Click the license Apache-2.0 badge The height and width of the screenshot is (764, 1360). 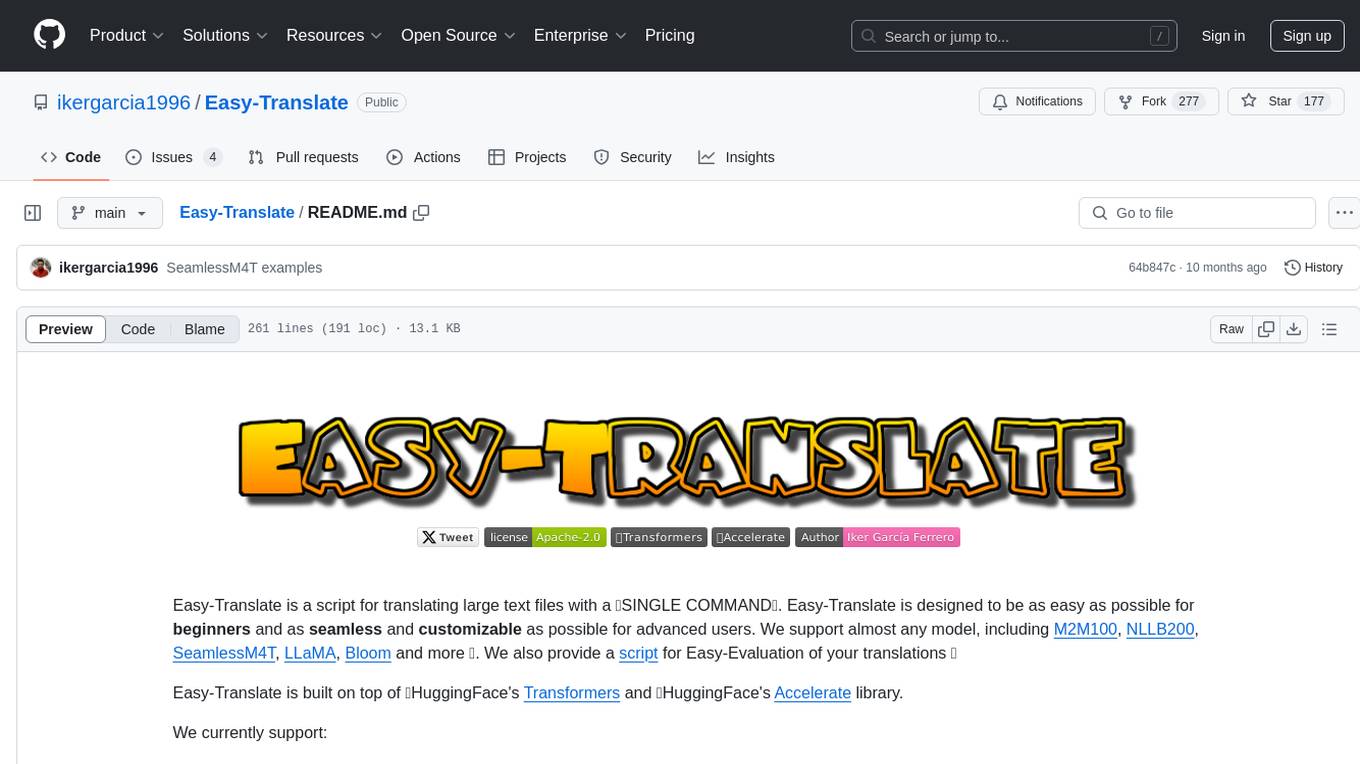(545, 537)
